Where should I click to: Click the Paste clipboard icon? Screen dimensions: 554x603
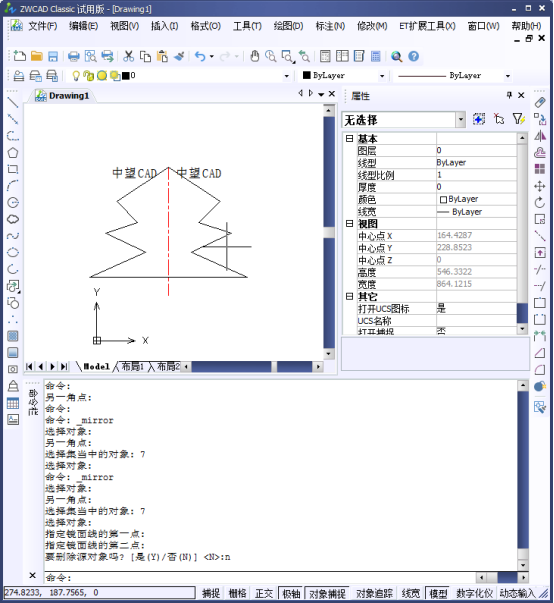[x=162, y=56]
